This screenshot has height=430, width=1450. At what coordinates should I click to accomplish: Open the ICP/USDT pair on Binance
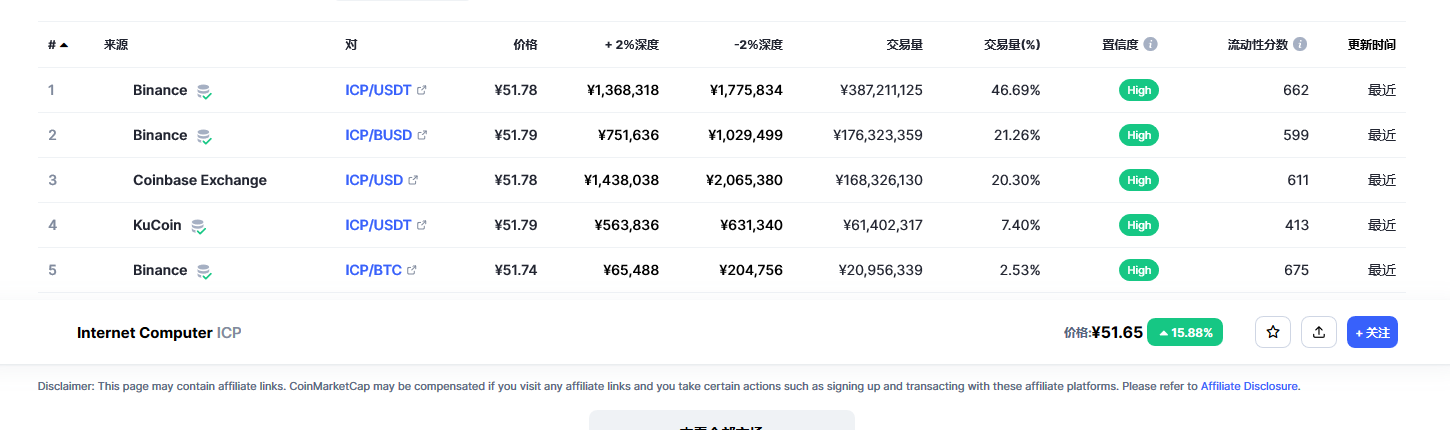click(x=378, y=90)
